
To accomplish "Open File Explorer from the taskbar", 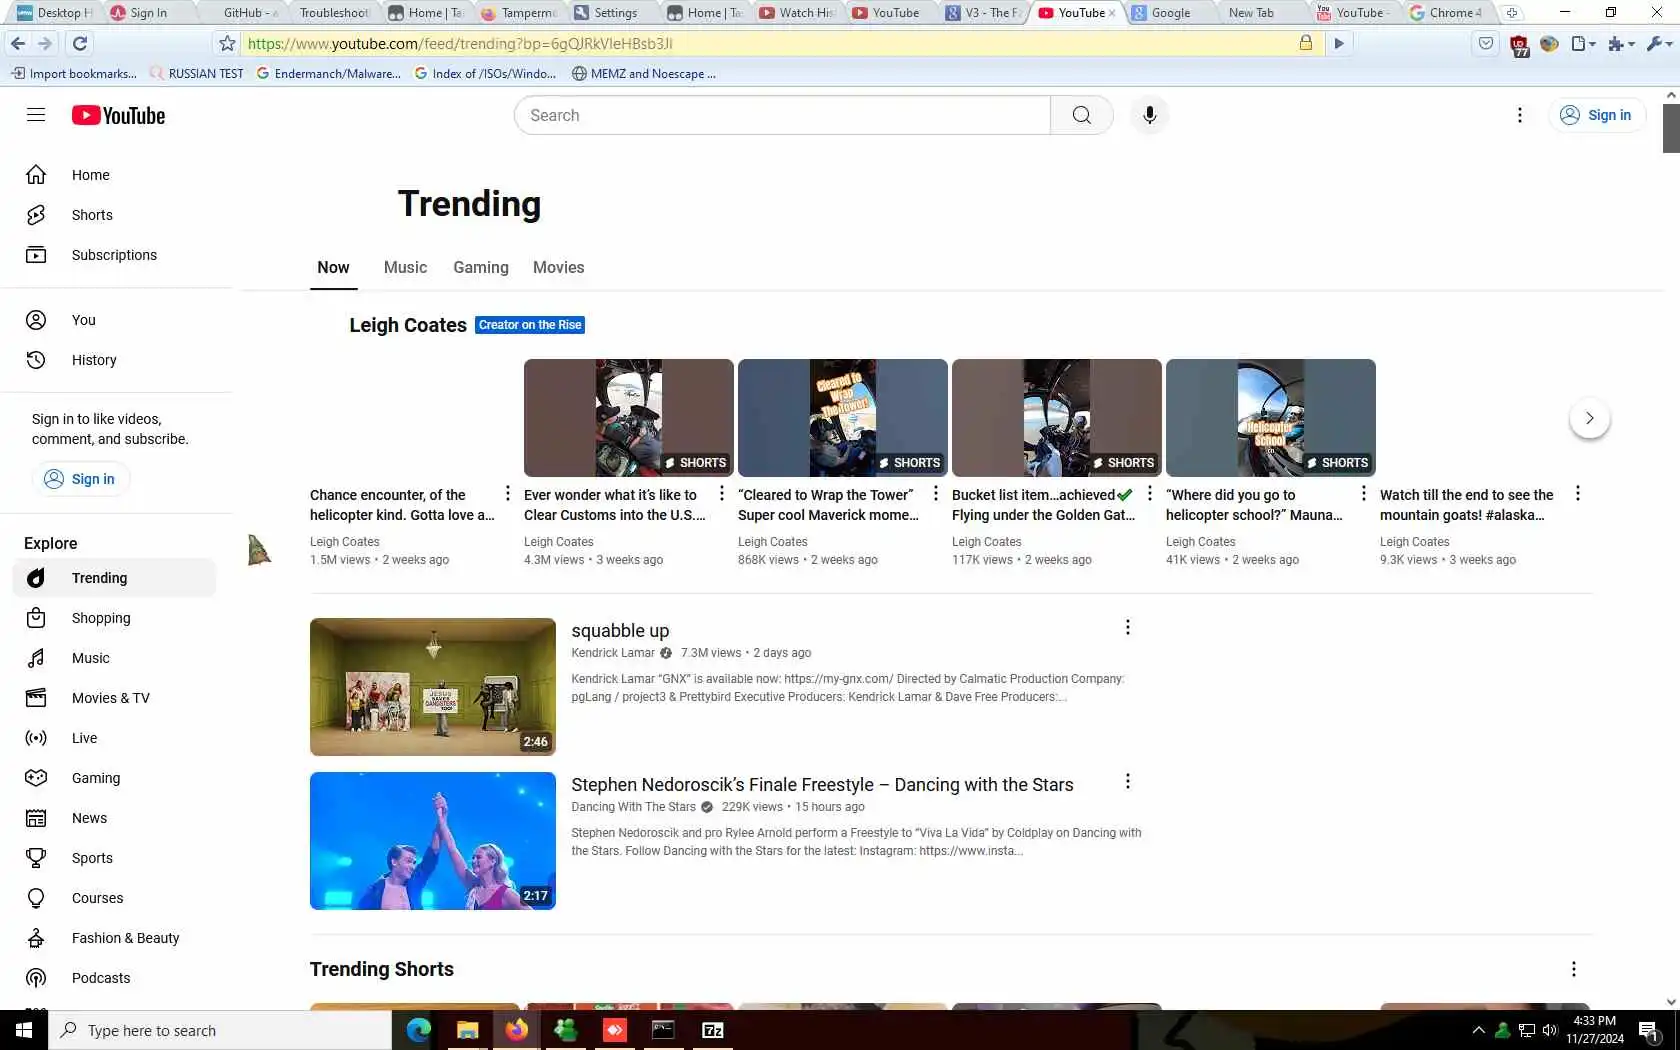I will pyautogui.click(x=467, y=1030).
